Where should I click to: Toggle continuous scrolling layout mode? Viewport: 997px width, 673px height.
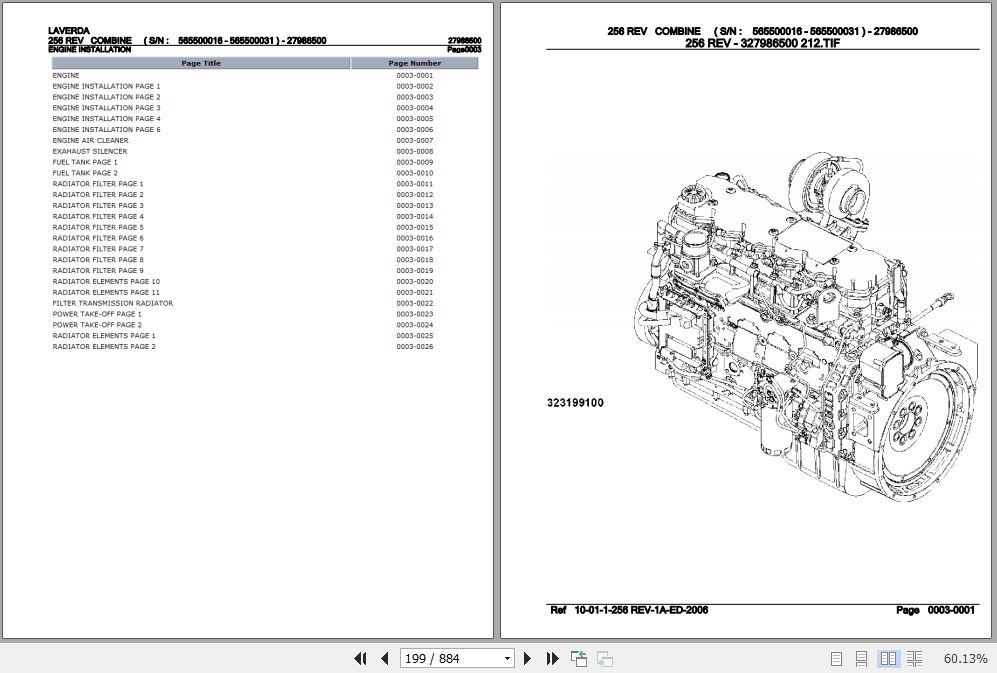point(861,659)
